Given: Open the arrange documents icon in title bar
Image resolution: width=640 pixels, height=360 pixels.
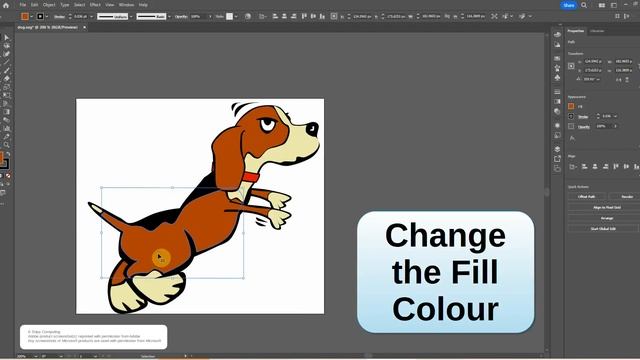Looking at the screenshot, I should tap(602, 5).
